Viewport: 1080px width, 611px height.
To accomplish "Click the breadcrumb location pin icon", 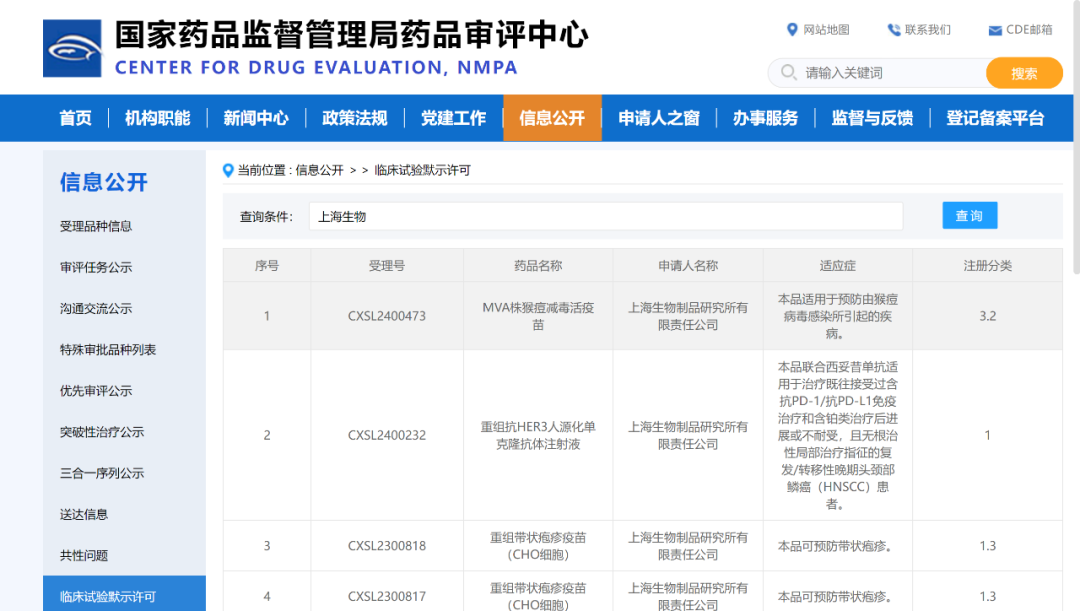I will click(x=227, y=170).
